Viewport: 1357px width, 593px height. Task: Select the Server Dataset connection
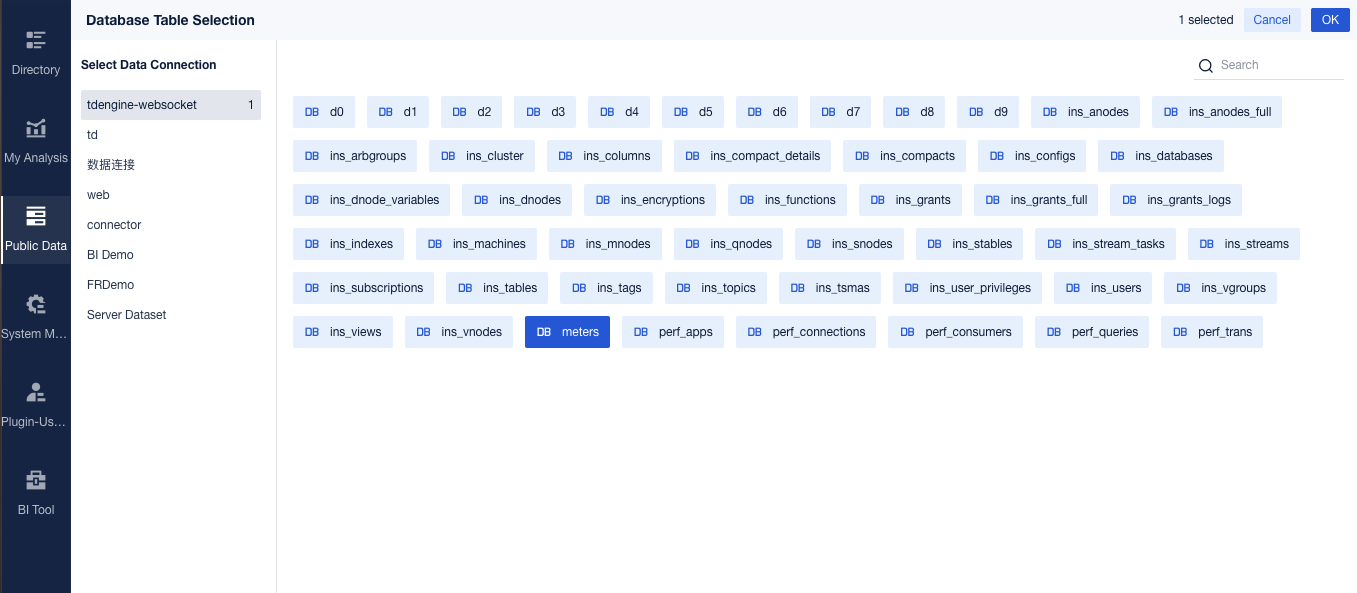click(171, 315)
